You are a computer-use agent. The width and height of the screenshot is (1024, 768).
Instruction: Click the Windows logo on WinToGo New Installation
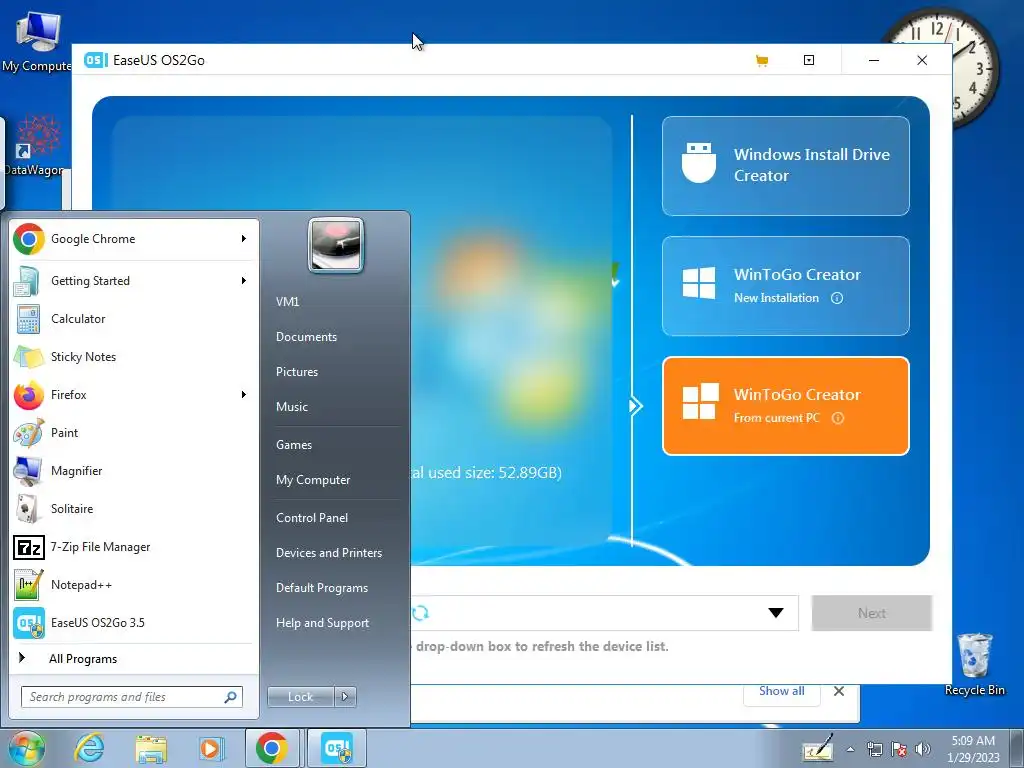coord(699,282)
